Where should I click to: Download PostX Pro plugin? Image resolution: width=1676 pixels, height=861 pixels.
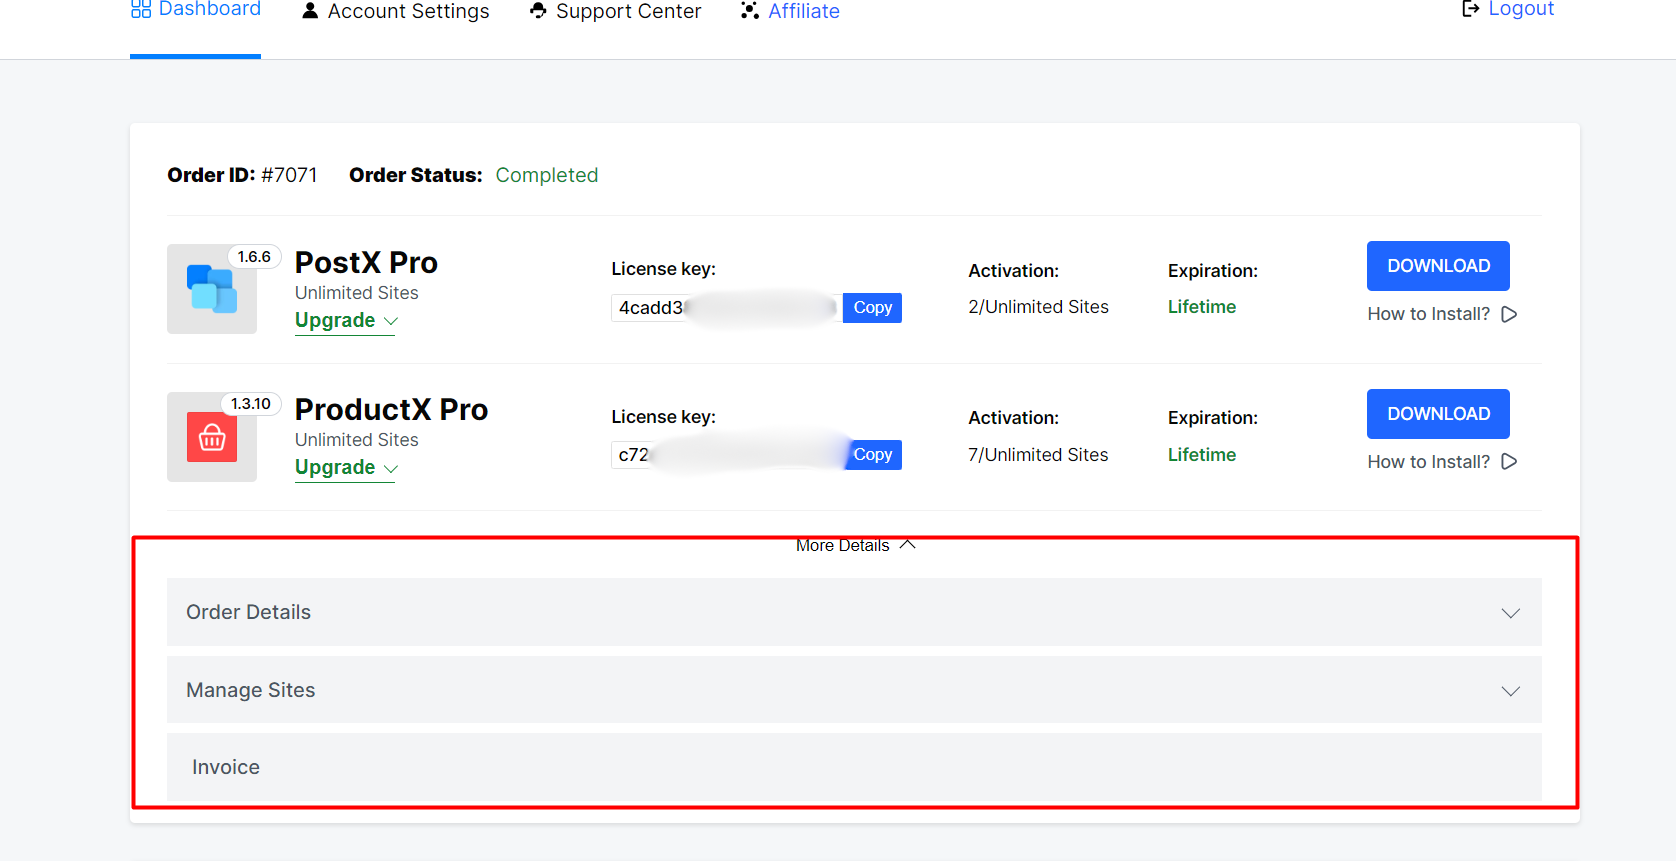point(1437,266)
